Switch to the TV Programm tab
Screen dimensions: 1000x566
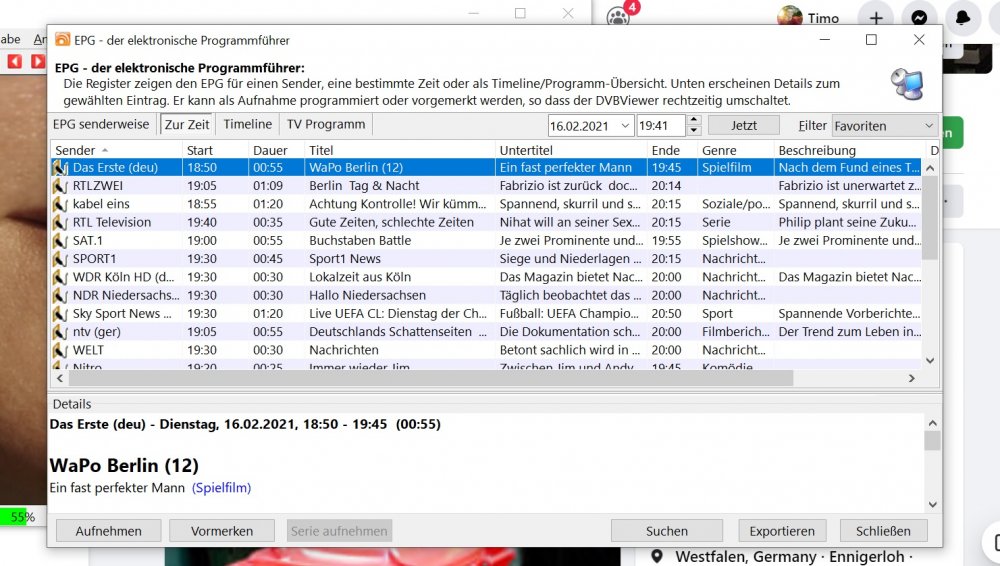pos(325,125)
